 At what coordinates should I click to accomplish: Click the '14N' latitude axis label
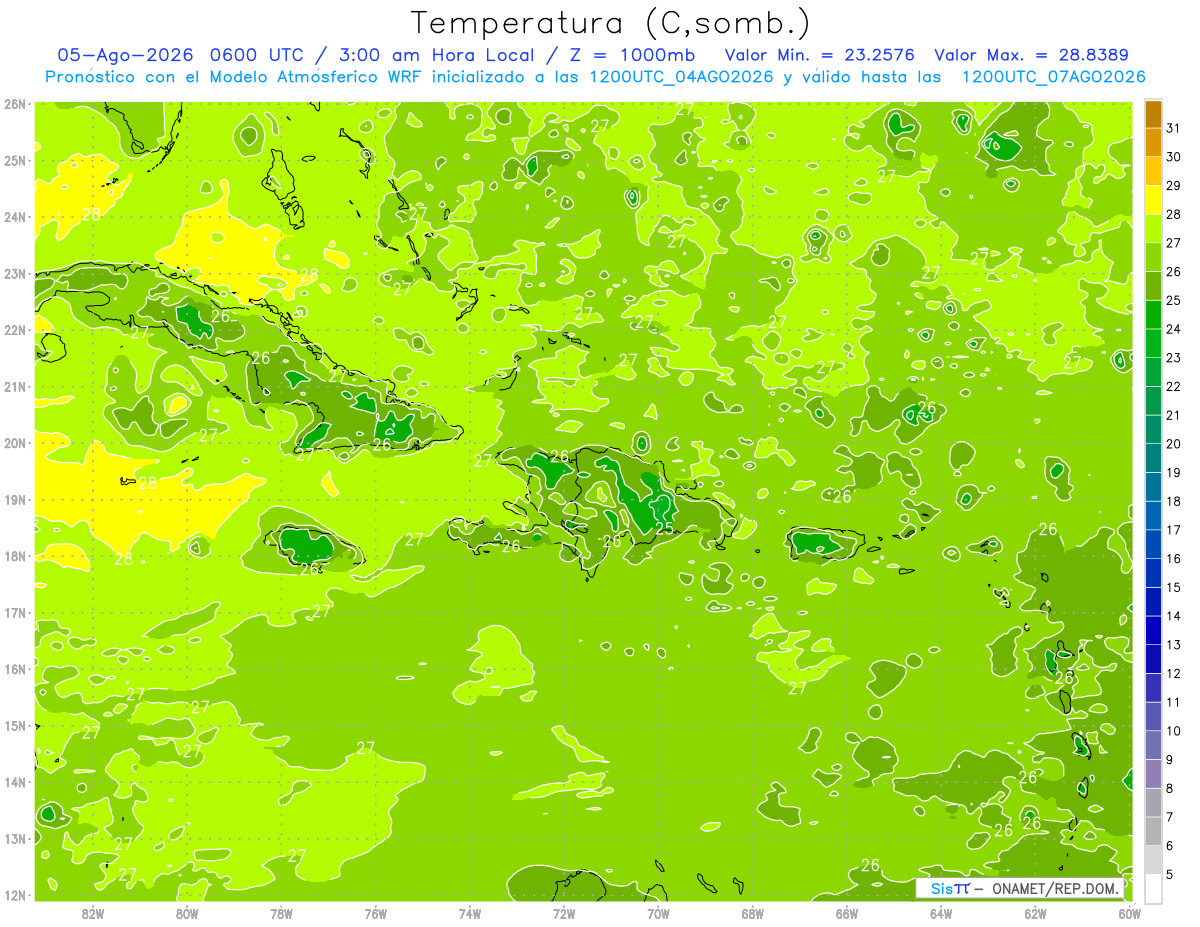(x=15, y=782)
